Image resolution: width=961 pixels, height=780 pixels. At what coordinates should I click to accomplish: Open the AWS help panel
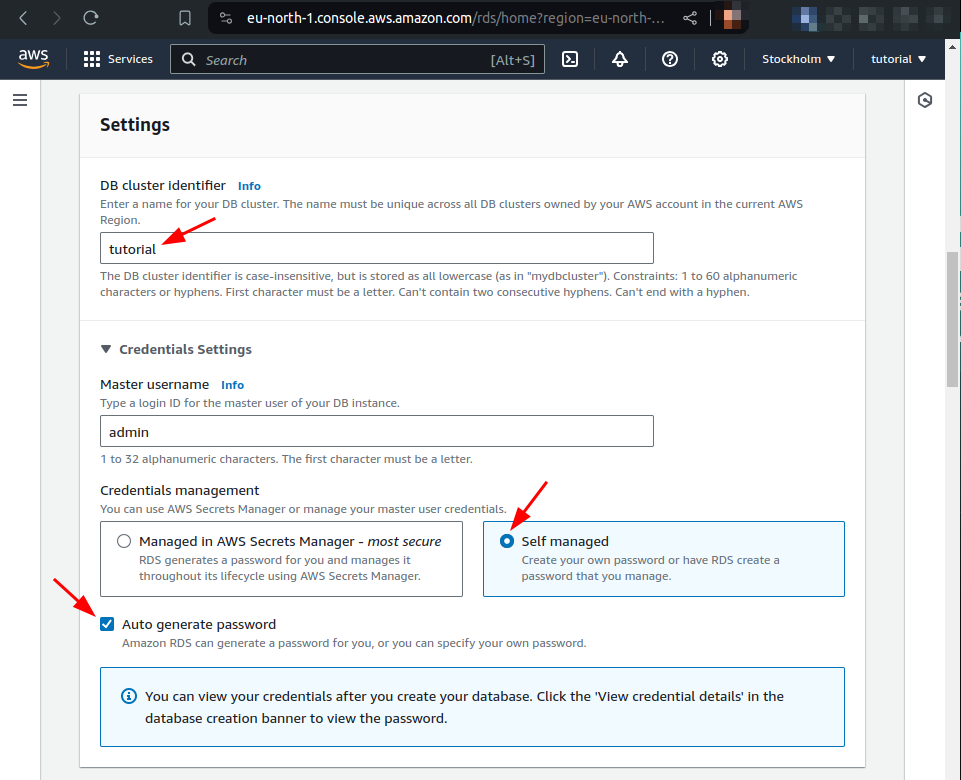[x=670, y=59]
